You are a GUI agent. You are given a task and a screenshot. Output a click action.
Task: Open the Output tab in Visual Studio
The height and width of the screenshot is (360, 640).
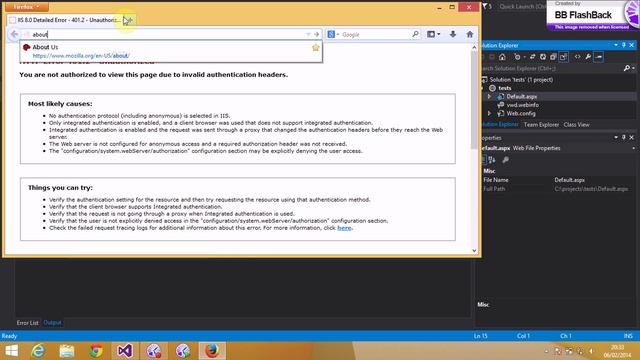[52, 323]
